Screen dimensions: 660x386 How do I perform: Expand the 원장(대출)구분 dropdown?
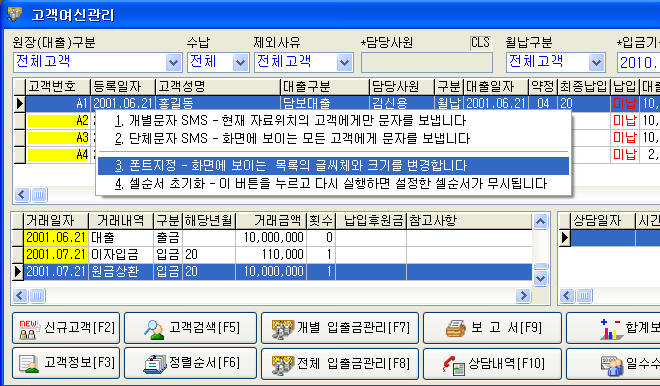pyautogui.click(x=173, y=63)
